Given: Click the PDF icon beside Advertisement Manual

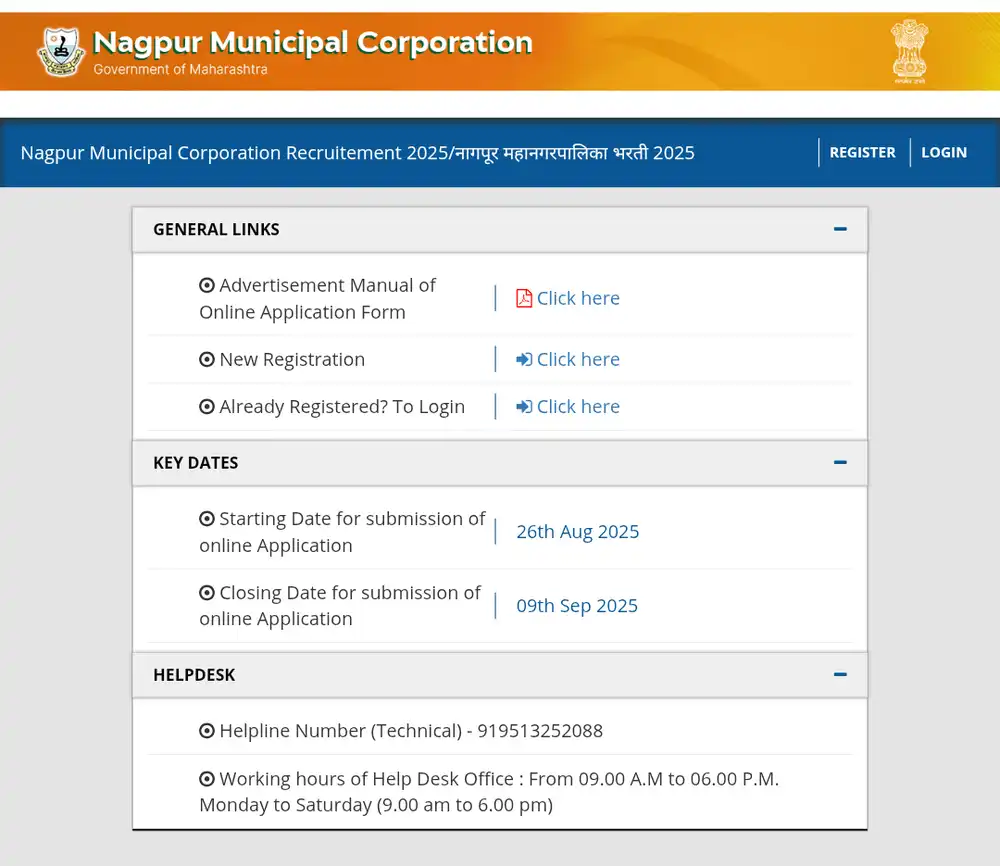Looking at the screenshot, I should pos(524,298).
